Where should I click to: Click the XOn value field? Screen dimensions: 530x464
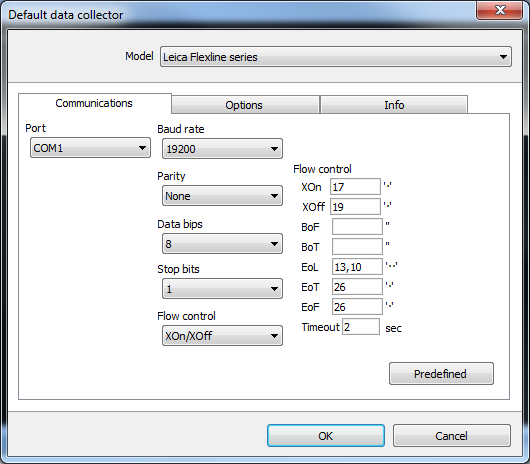click(x=355, y=187)
